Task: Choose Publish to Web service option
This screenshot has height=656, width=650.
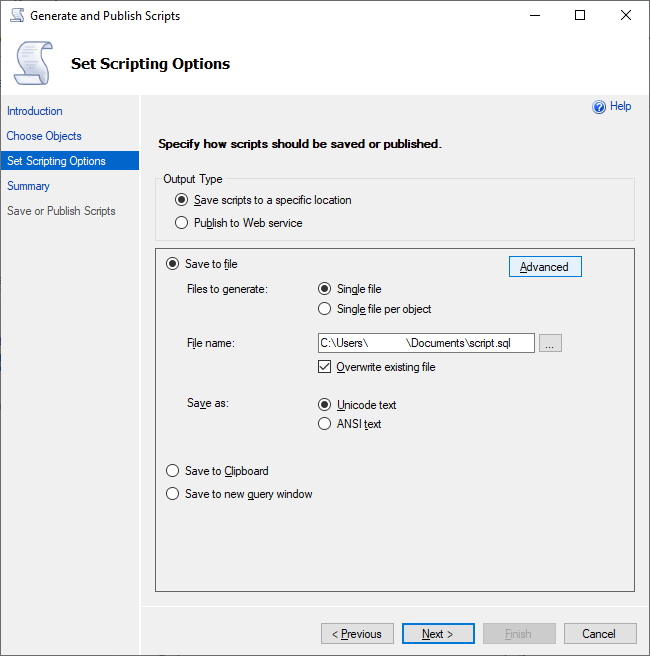Action: click(181, 223)
